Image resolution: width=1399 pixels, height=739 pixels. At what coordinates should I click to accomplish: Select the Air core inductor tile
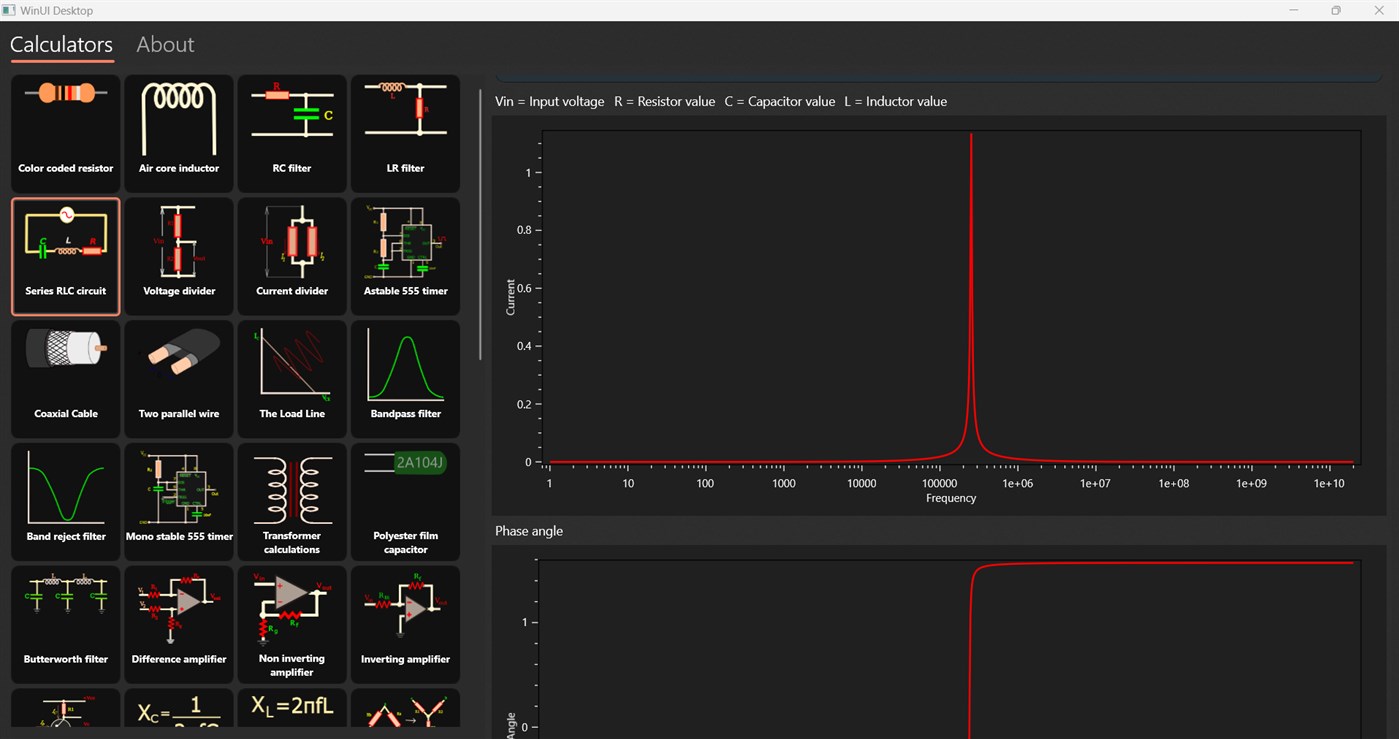(178, 133)
